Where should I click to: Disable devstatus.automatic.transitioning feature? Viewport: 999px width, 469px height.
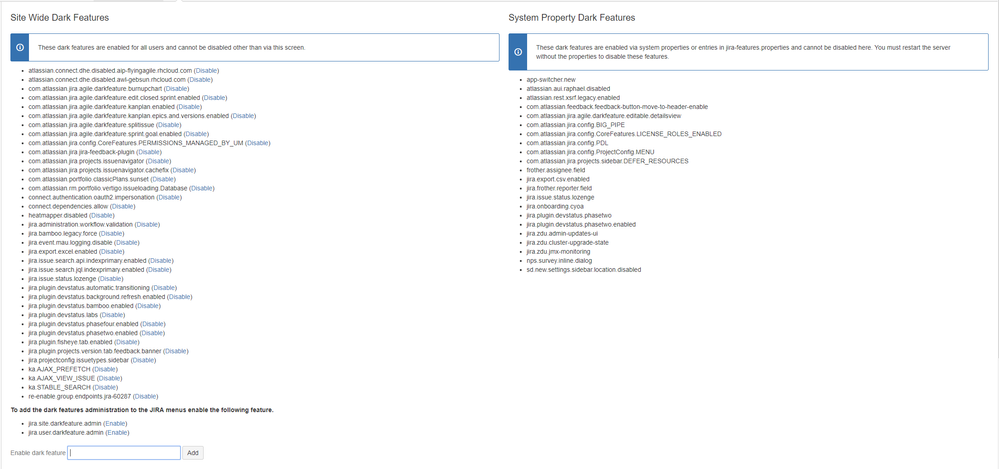click(164, 288)
